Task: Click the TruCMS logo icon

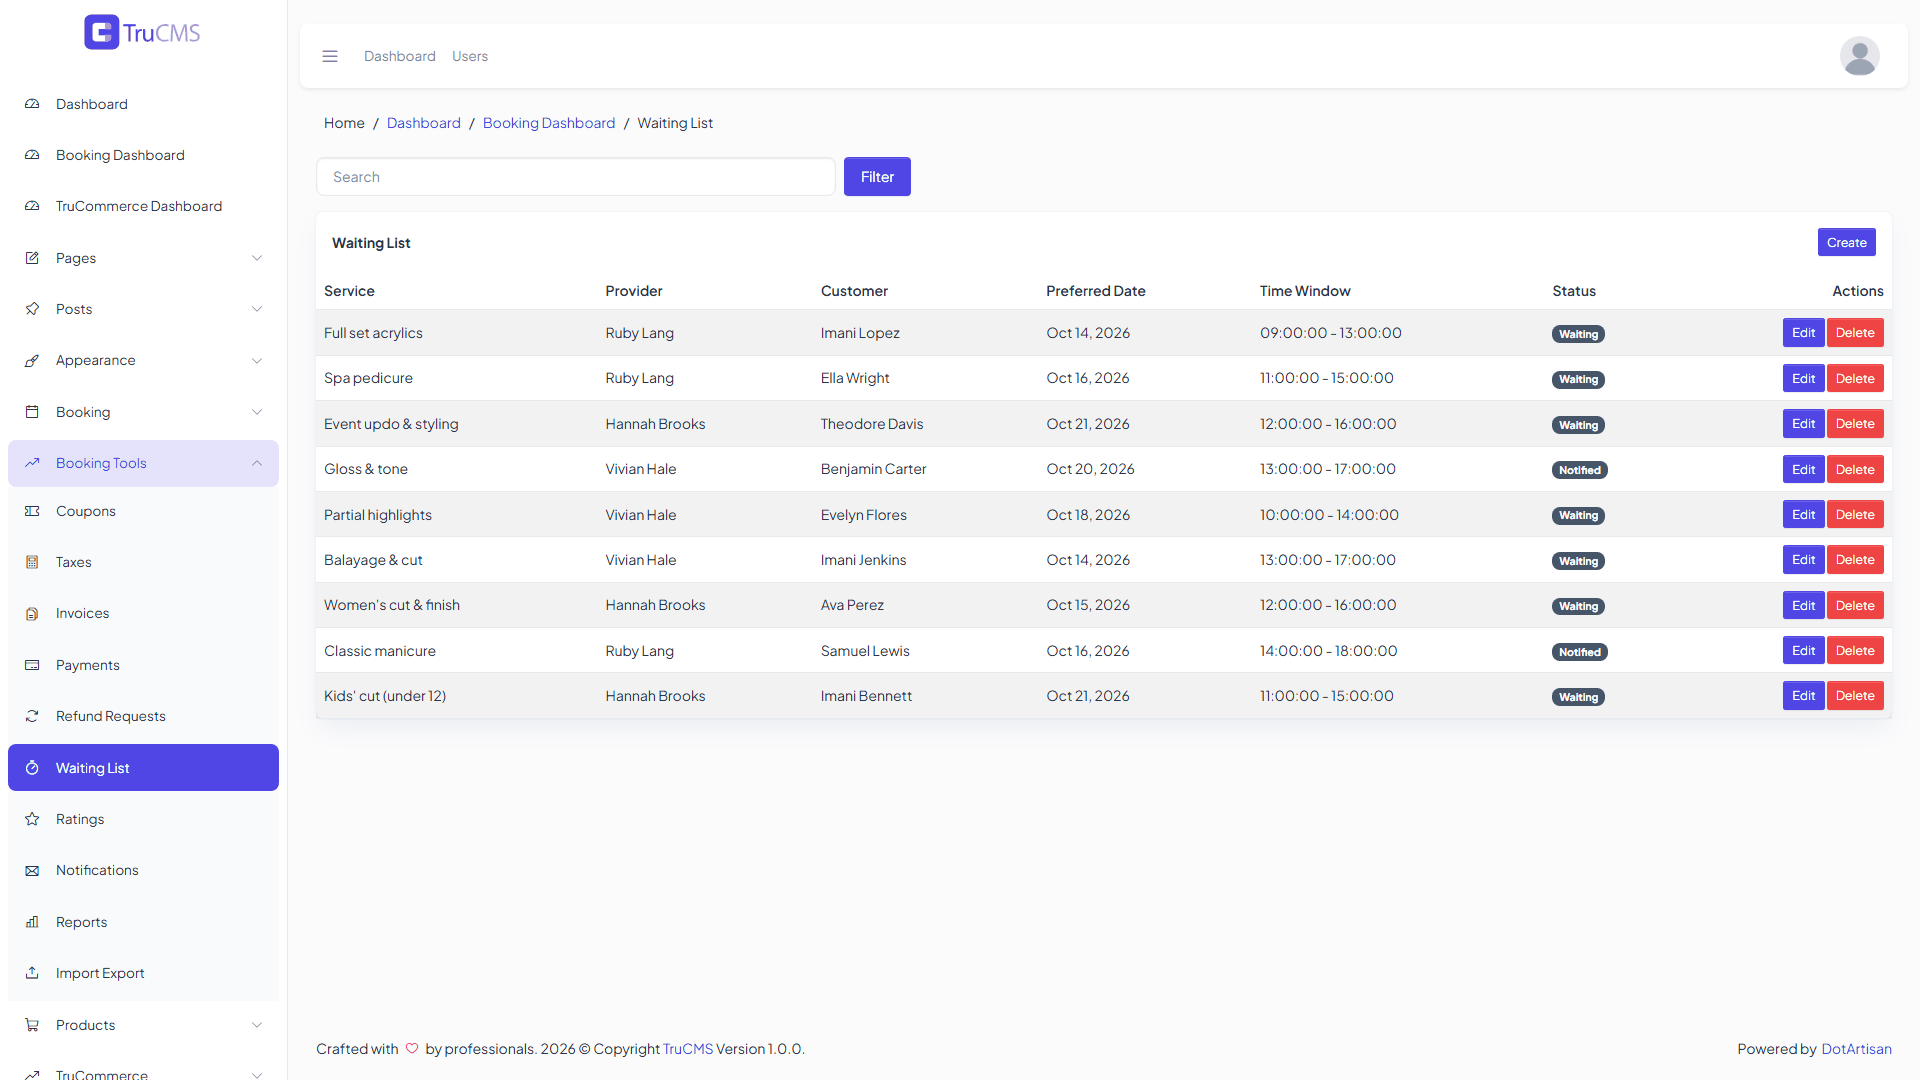Action: (x=102, y=32)
